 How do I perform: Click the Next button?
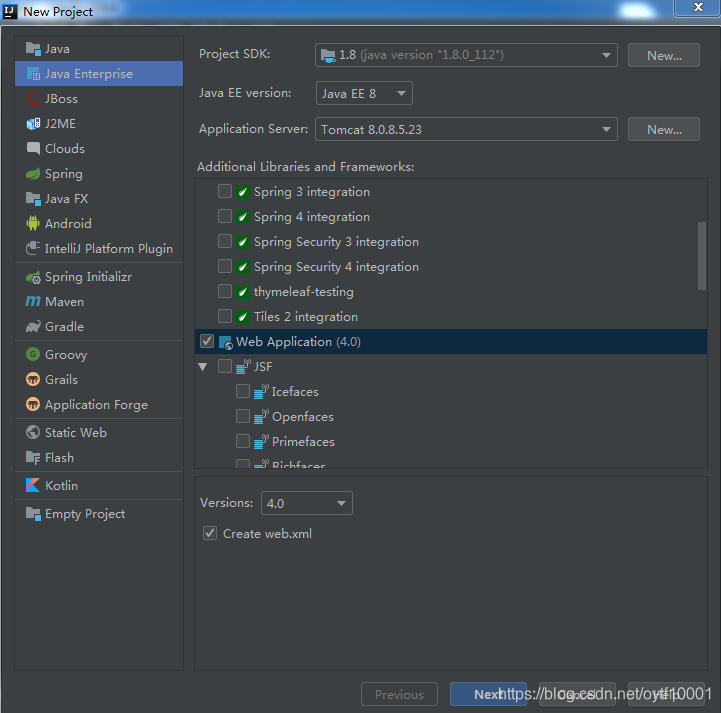[488, 694]
